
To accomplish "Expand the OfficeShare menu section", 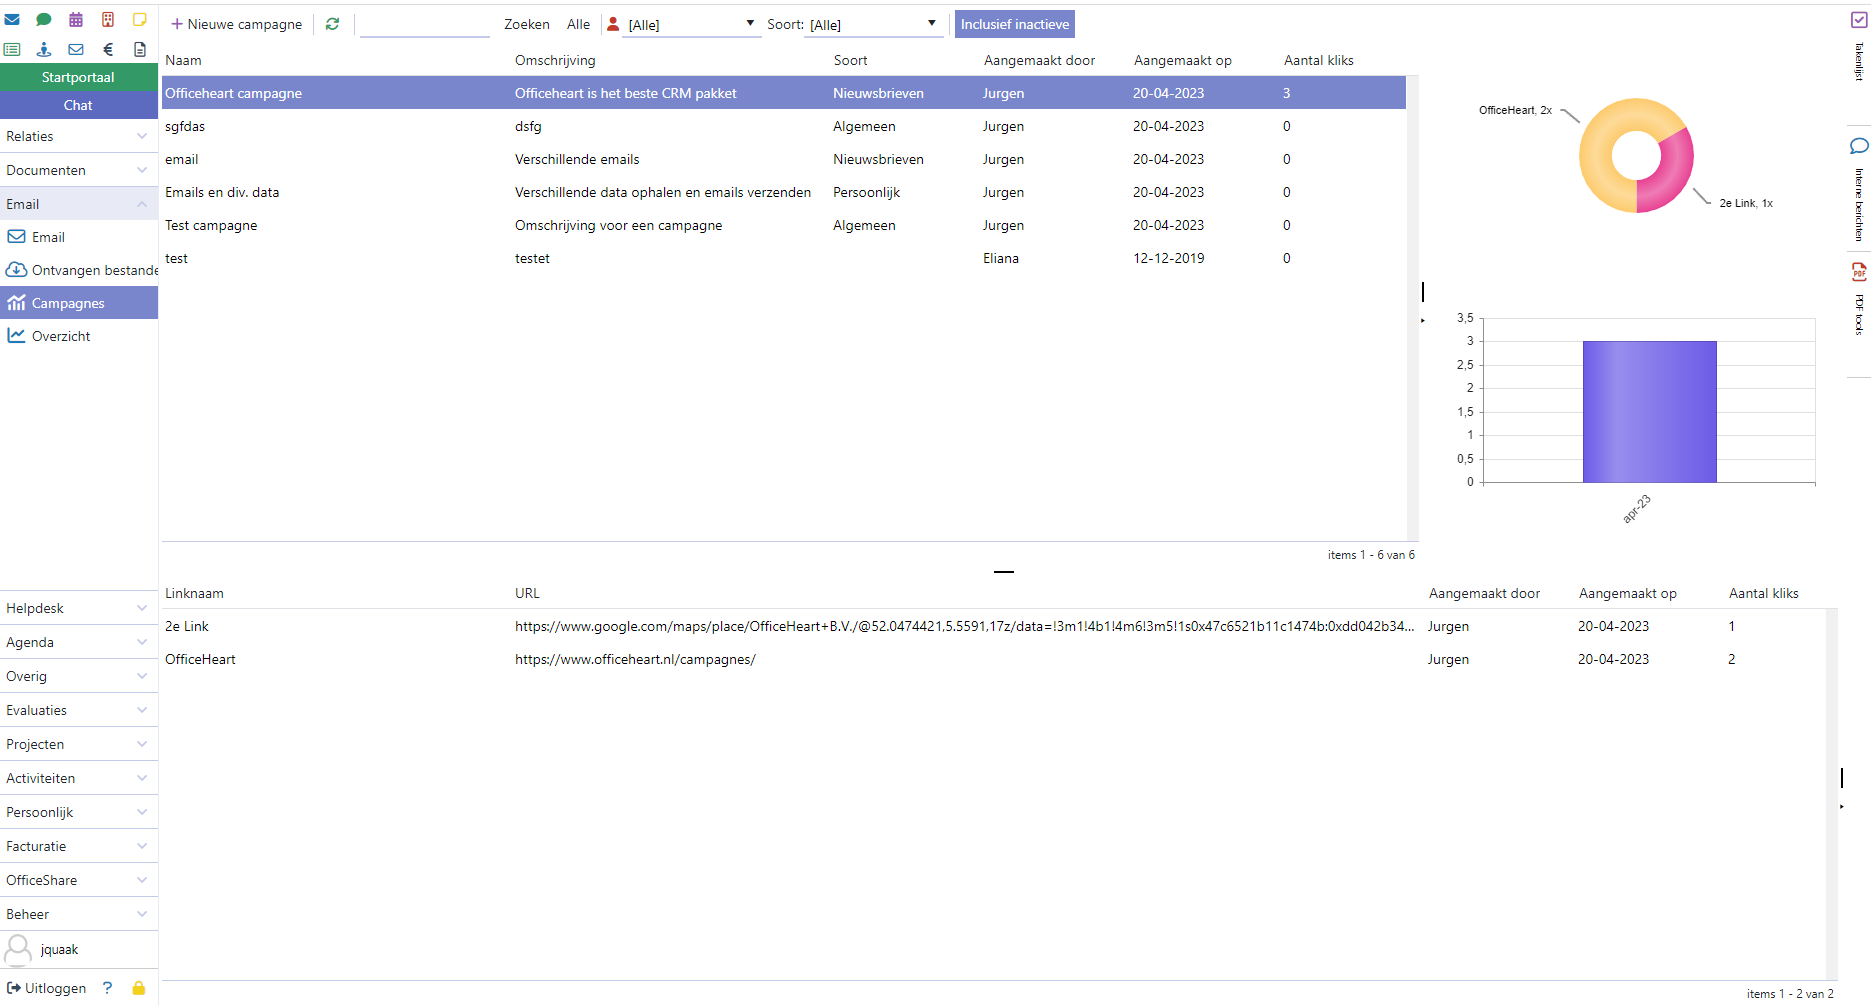I will (79, 880).
